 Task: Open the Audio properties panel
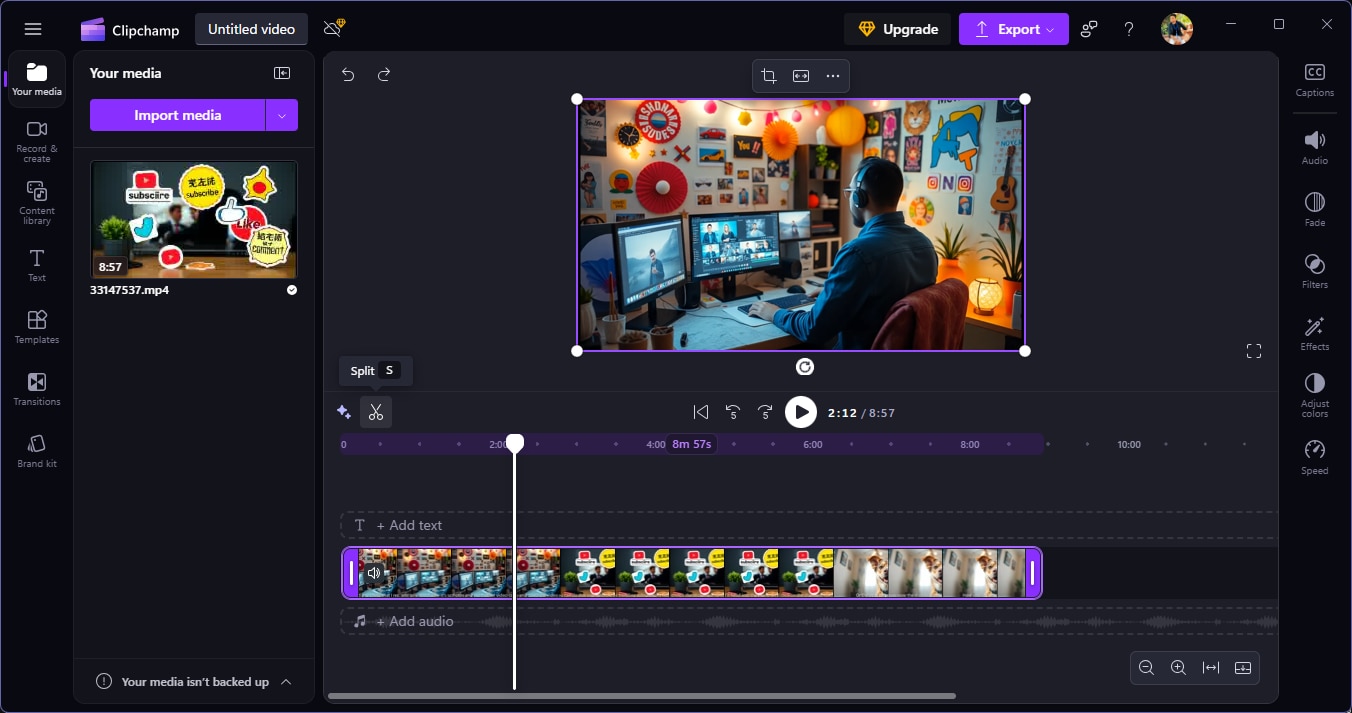pos(1315,147)
